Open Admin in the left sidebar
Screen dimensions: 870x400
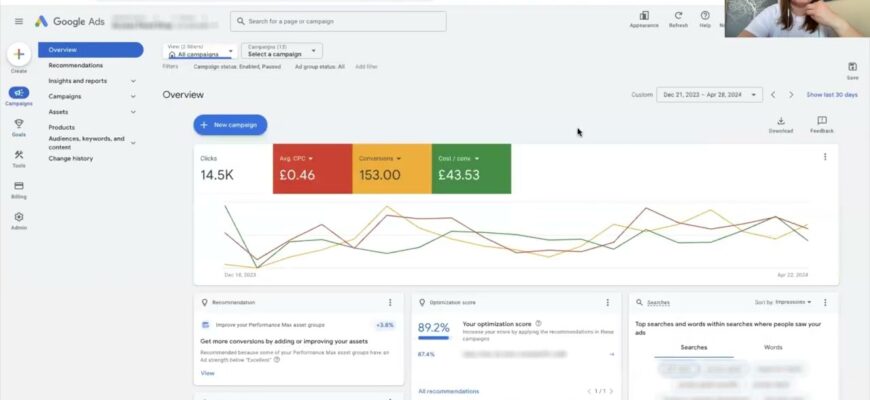pos(19,218)
